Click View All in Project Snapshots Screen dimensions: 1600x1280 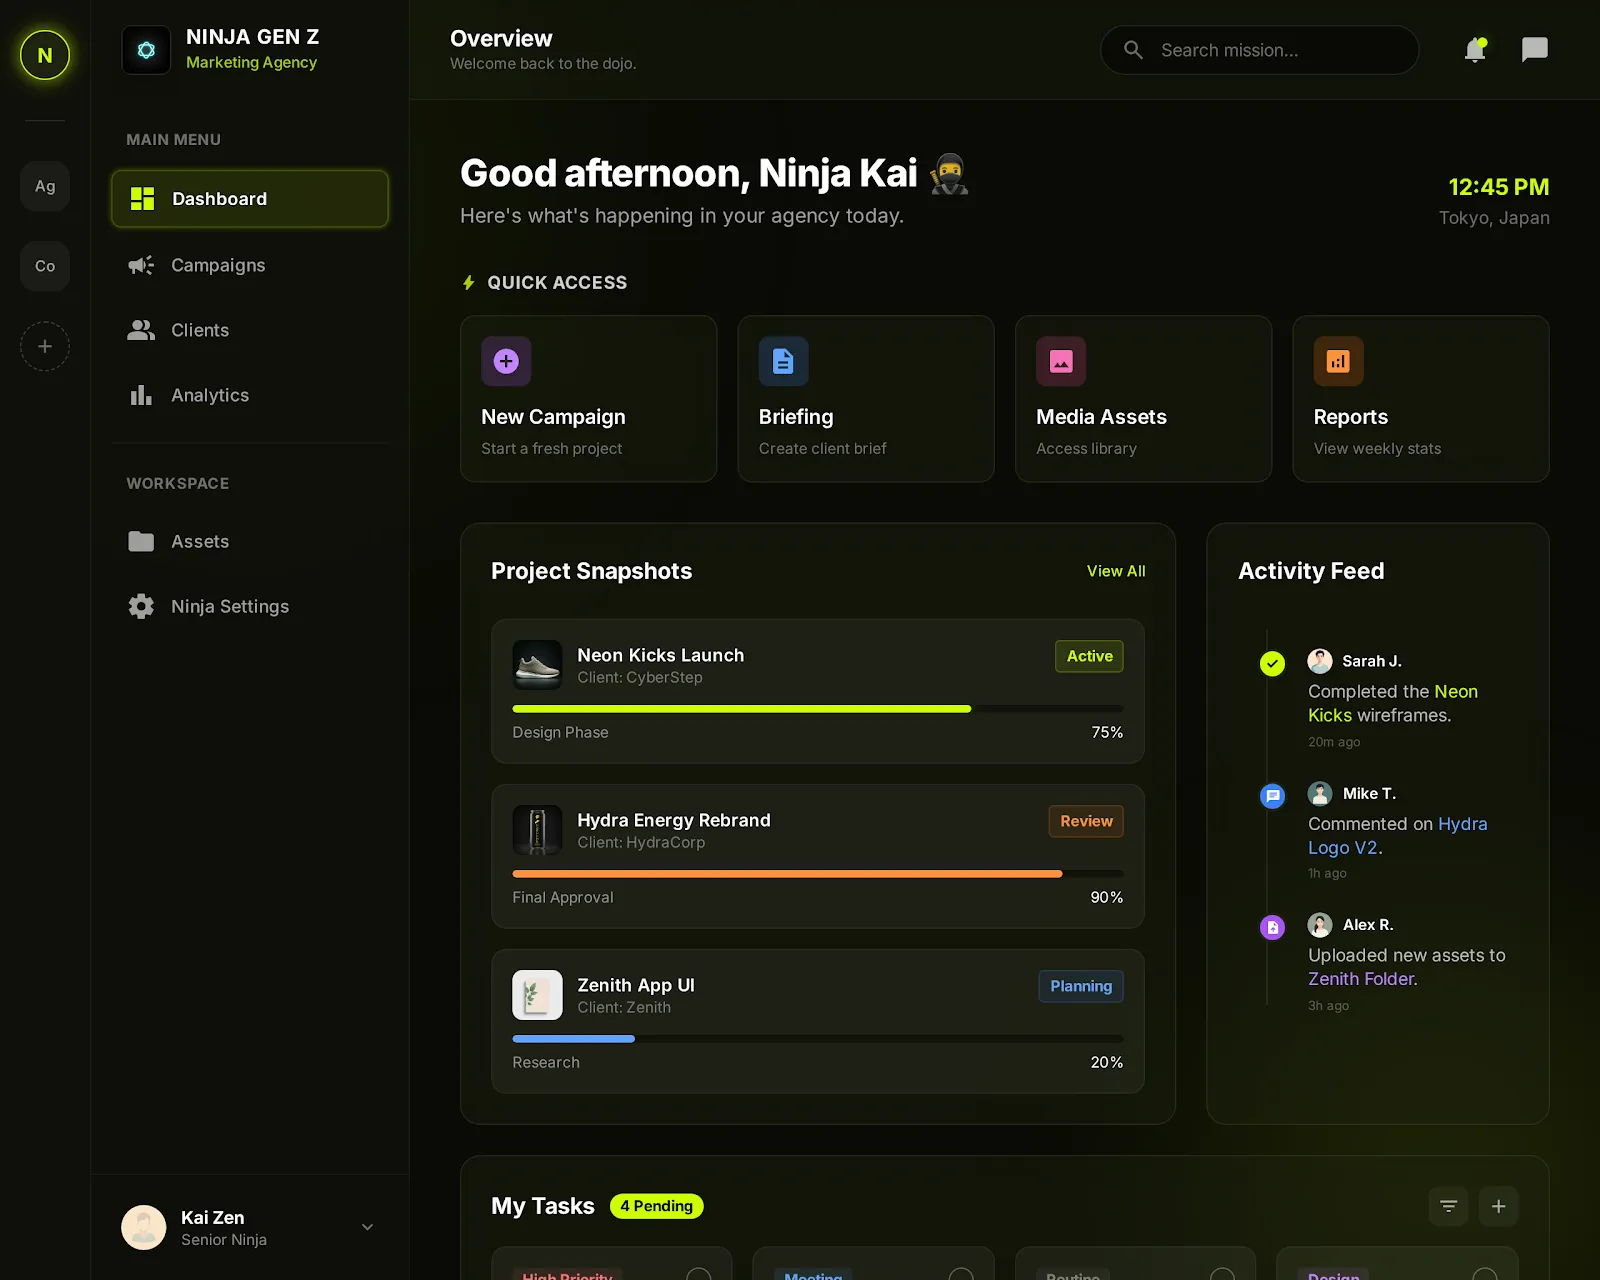tap(1115, 571)
